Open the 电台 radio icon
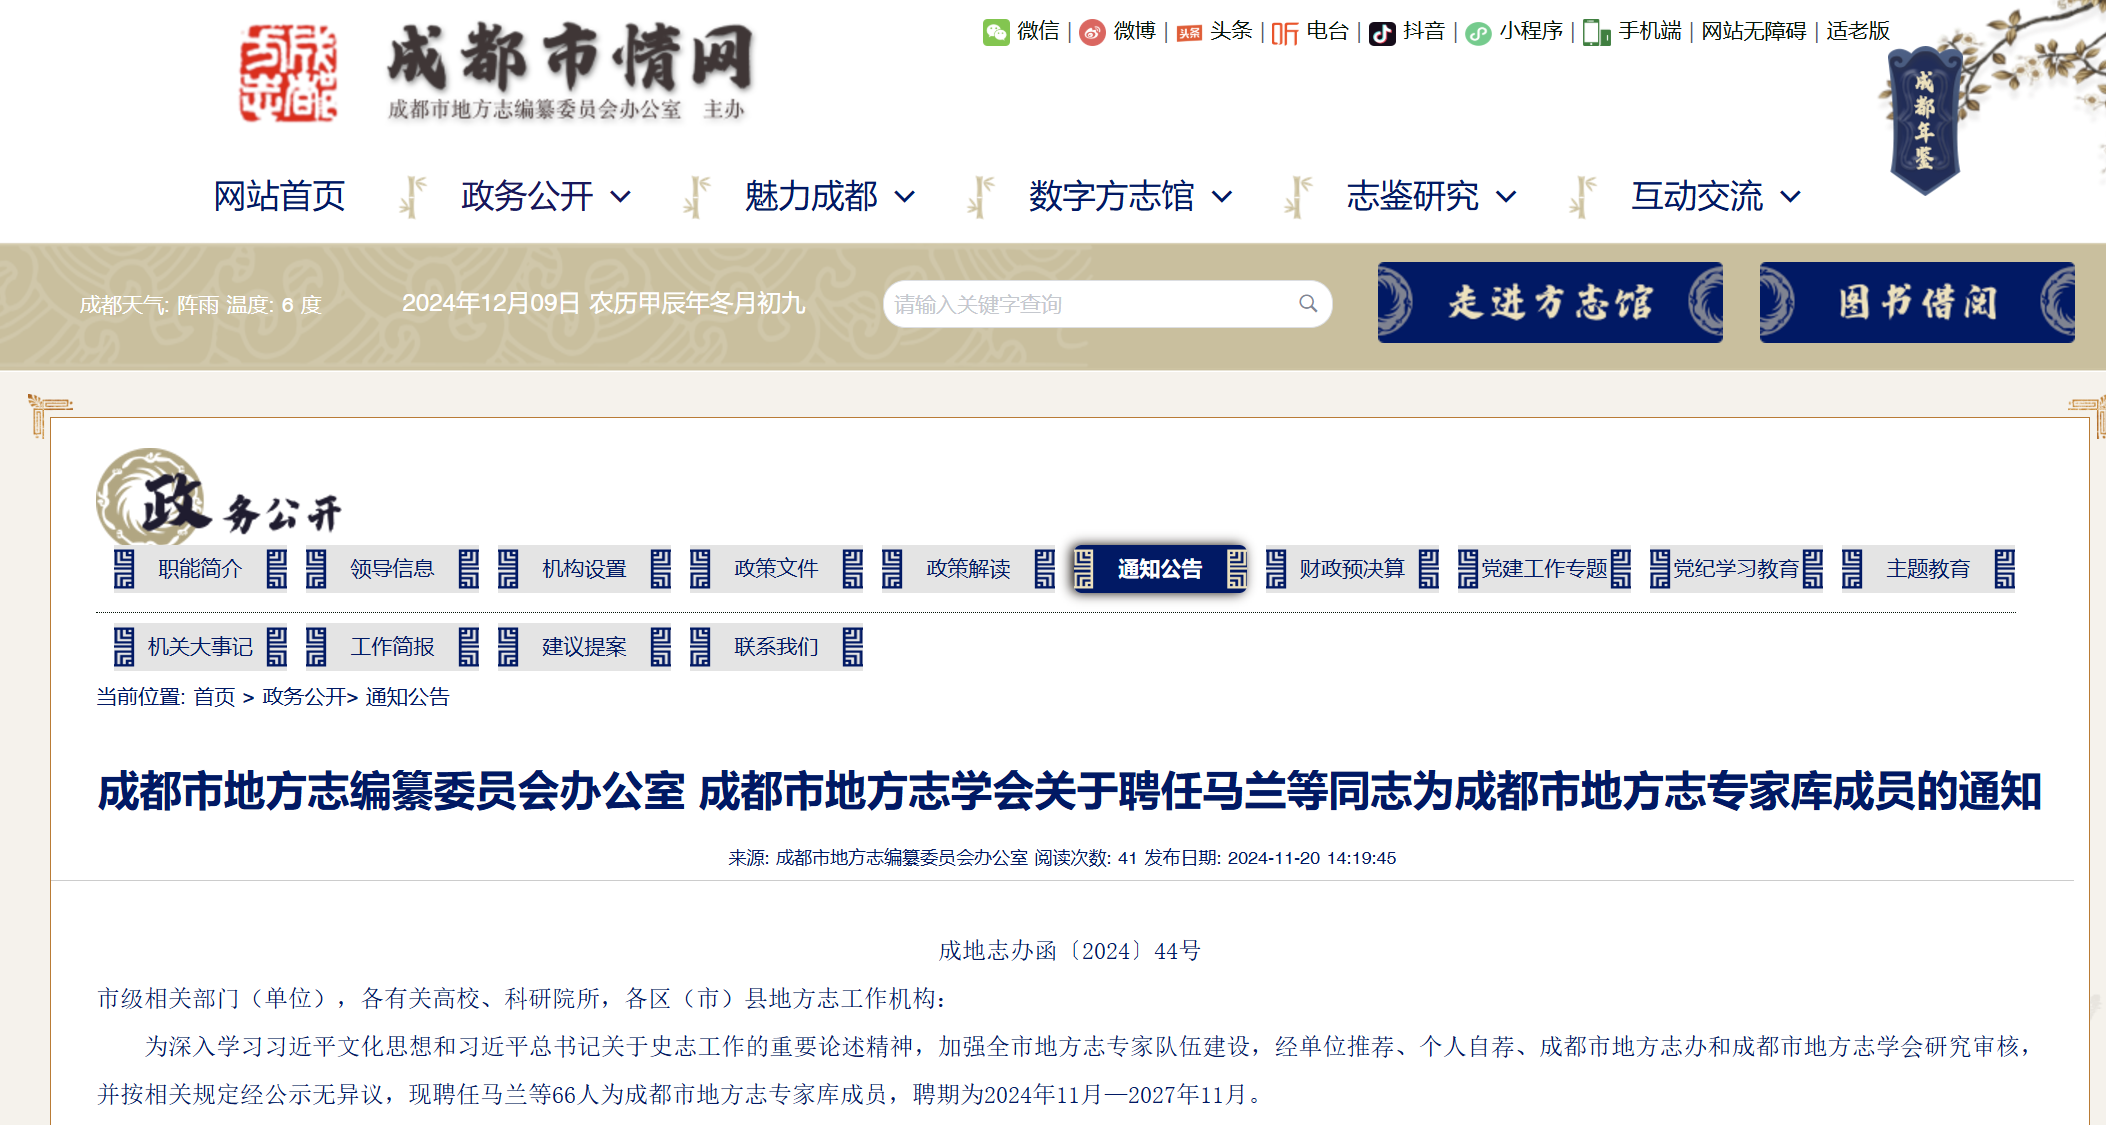The image size is (2106, 1125). click(x=1284, y=33)
